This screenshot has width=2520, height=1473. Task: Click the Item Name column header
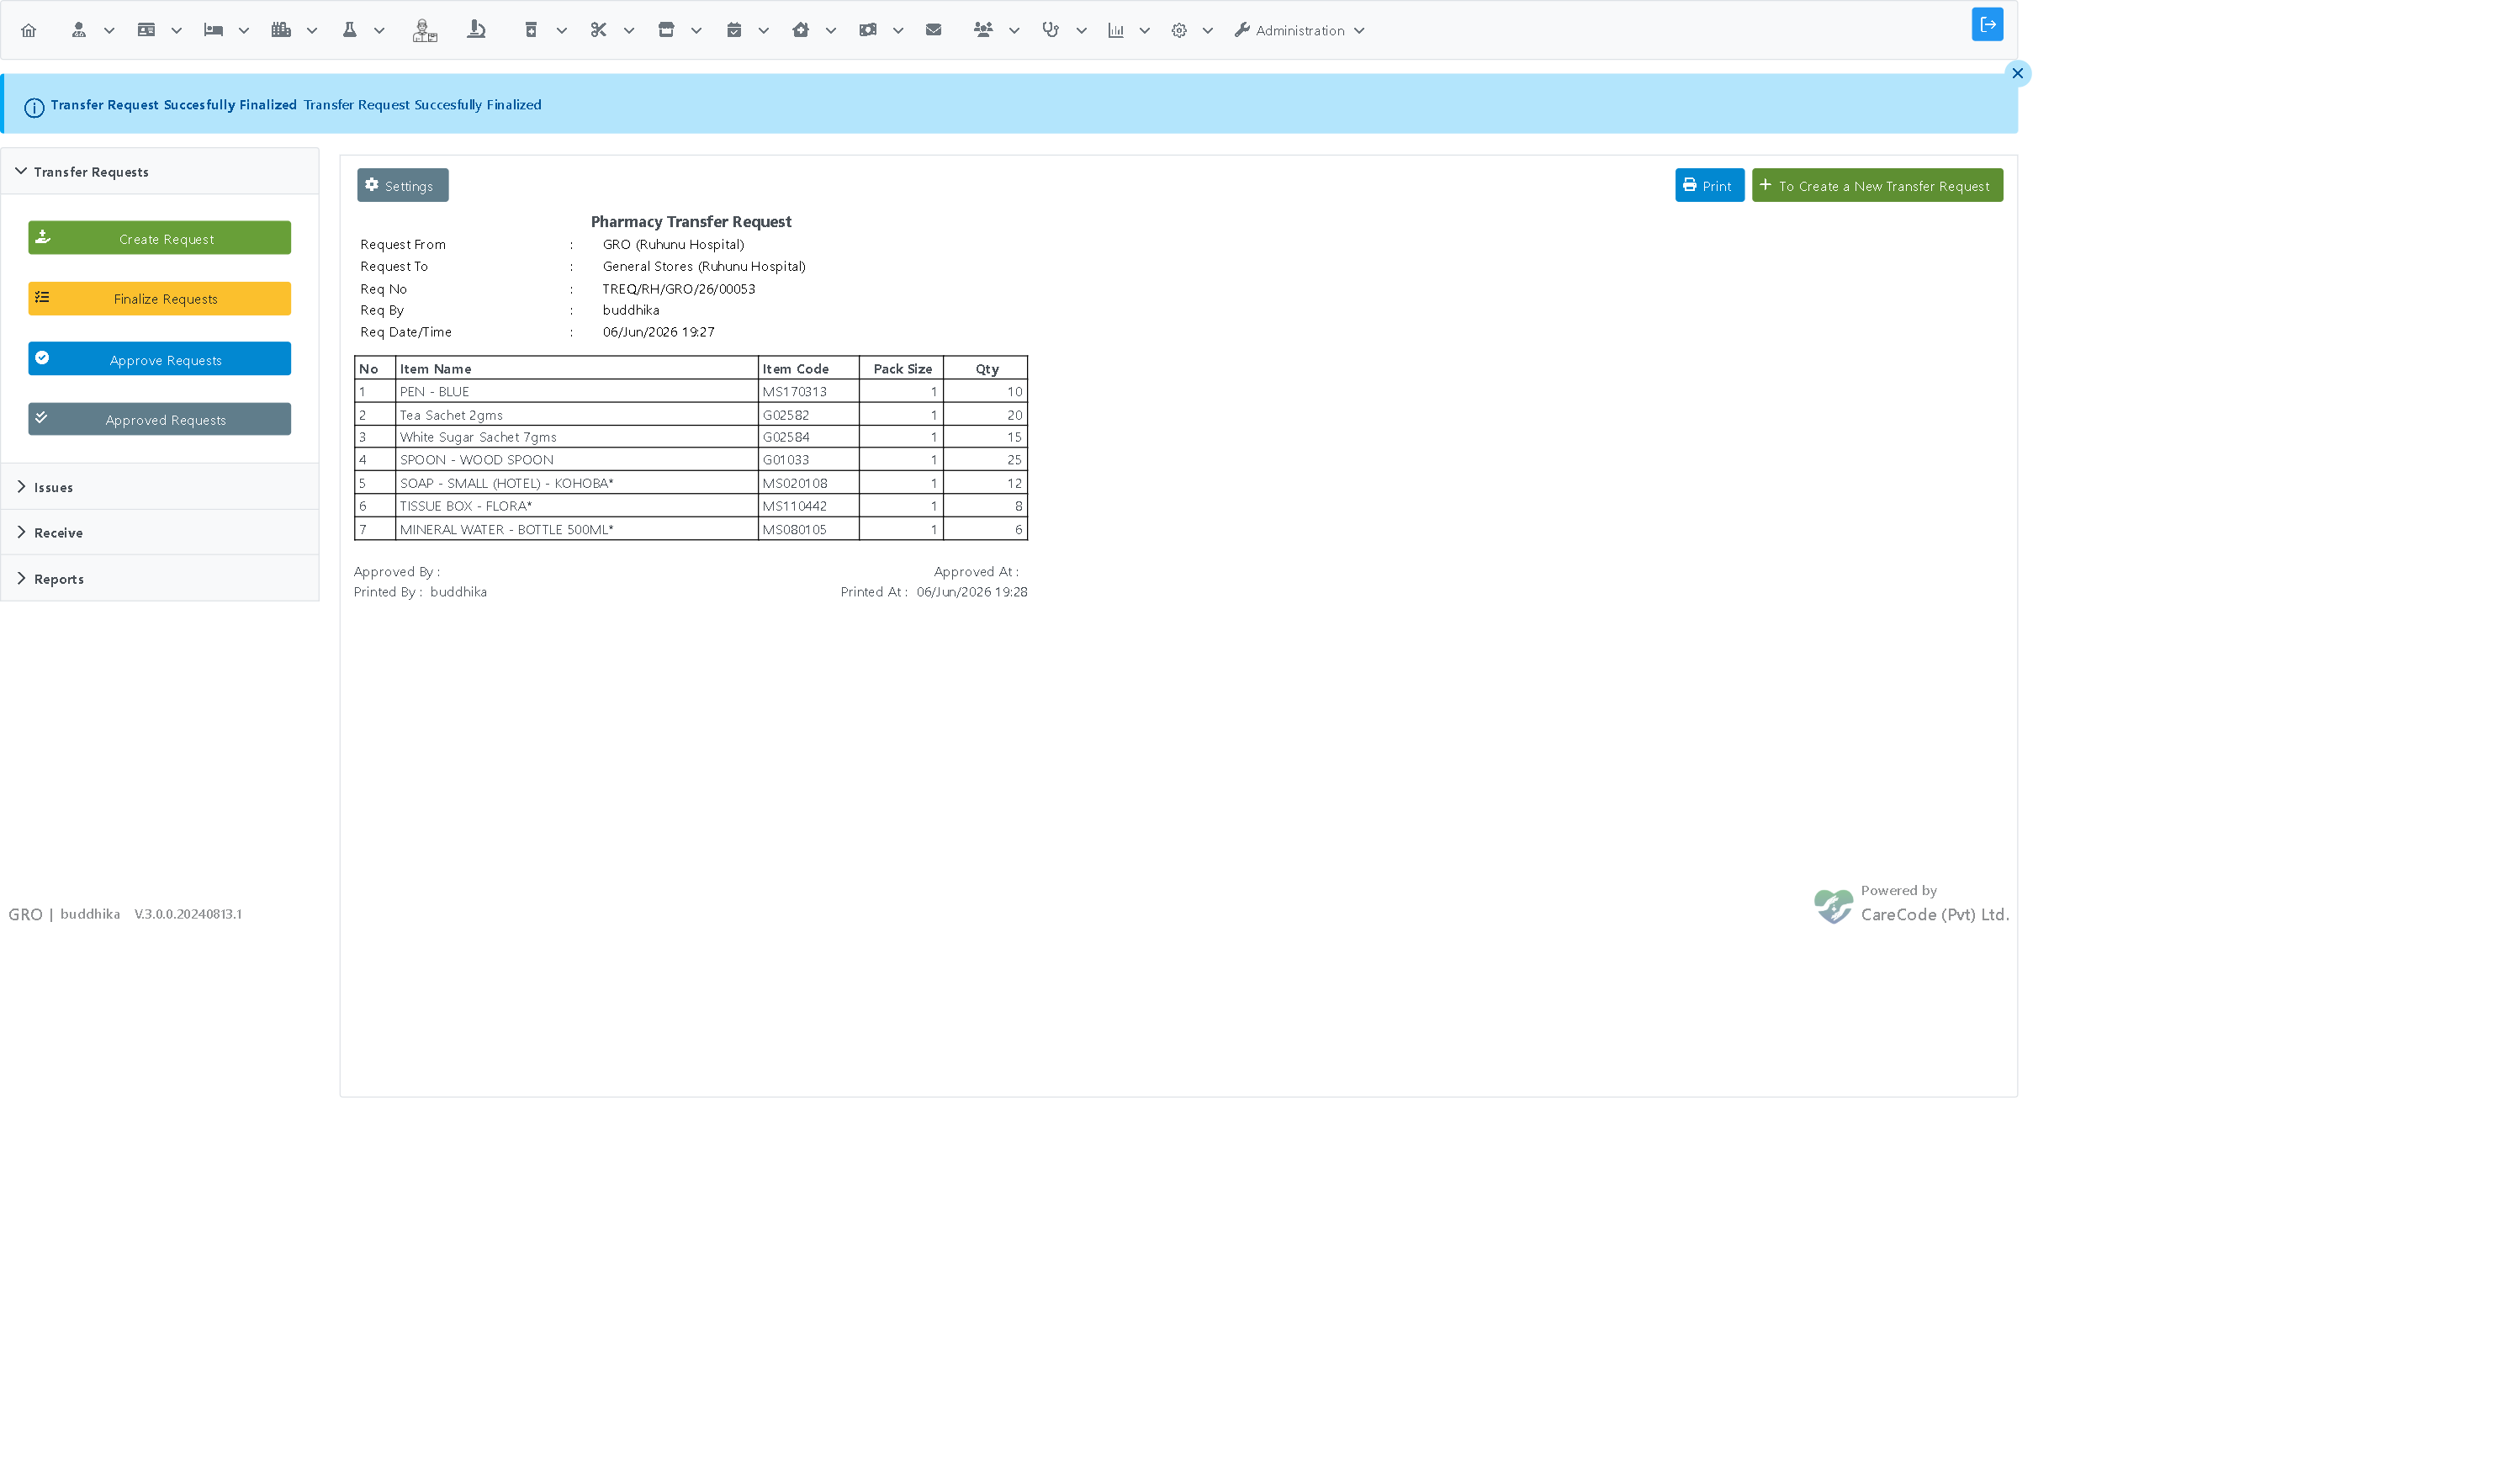pyautogui.click(x=576, y=368)
